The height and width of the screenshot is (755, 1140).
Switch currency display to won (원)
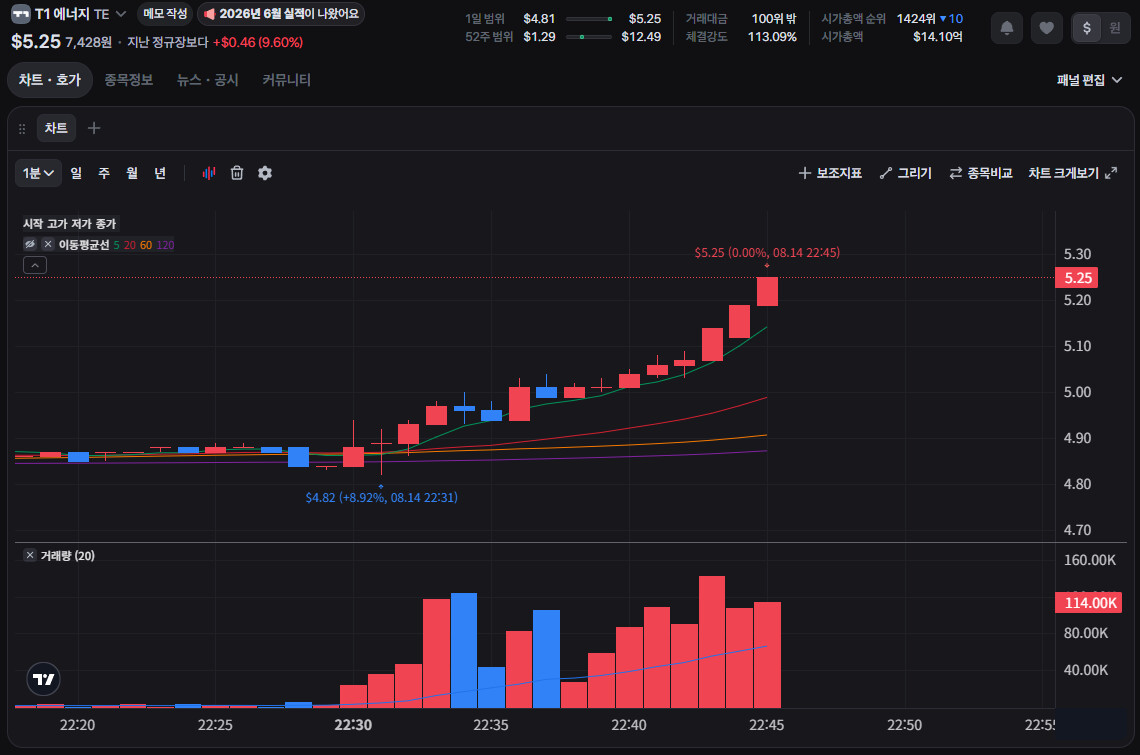[1115, 28]
